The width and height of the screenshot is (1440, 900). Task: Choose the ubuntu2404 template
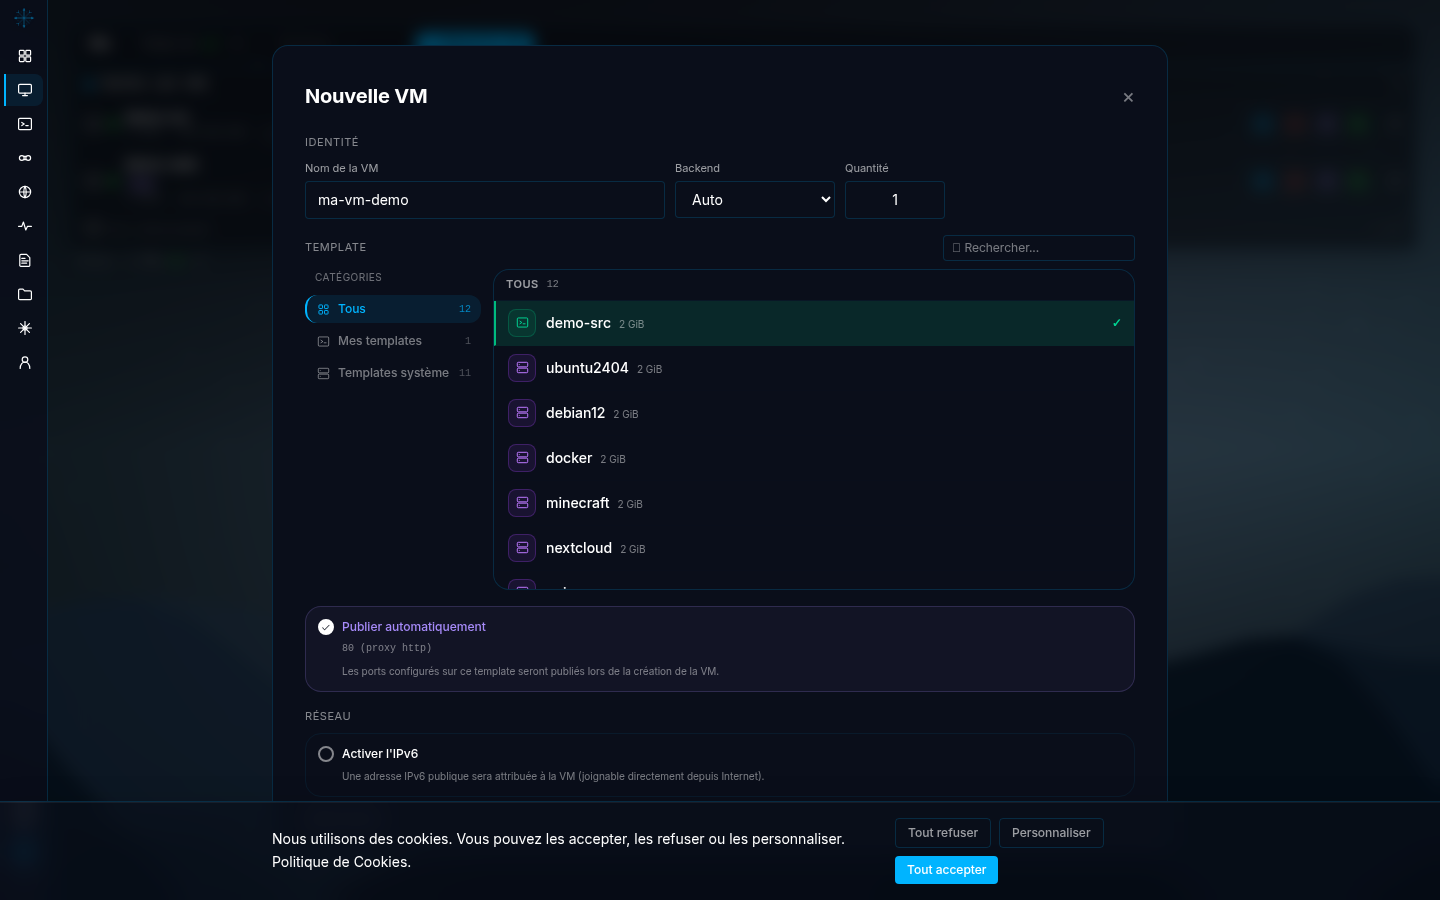tap(814, 368)
